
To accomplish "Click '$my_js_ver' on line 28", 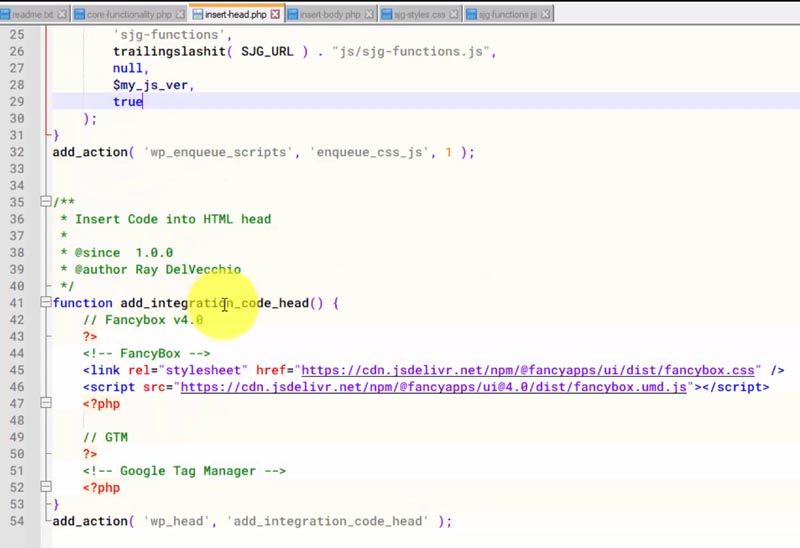I will [x=150, y=85].
